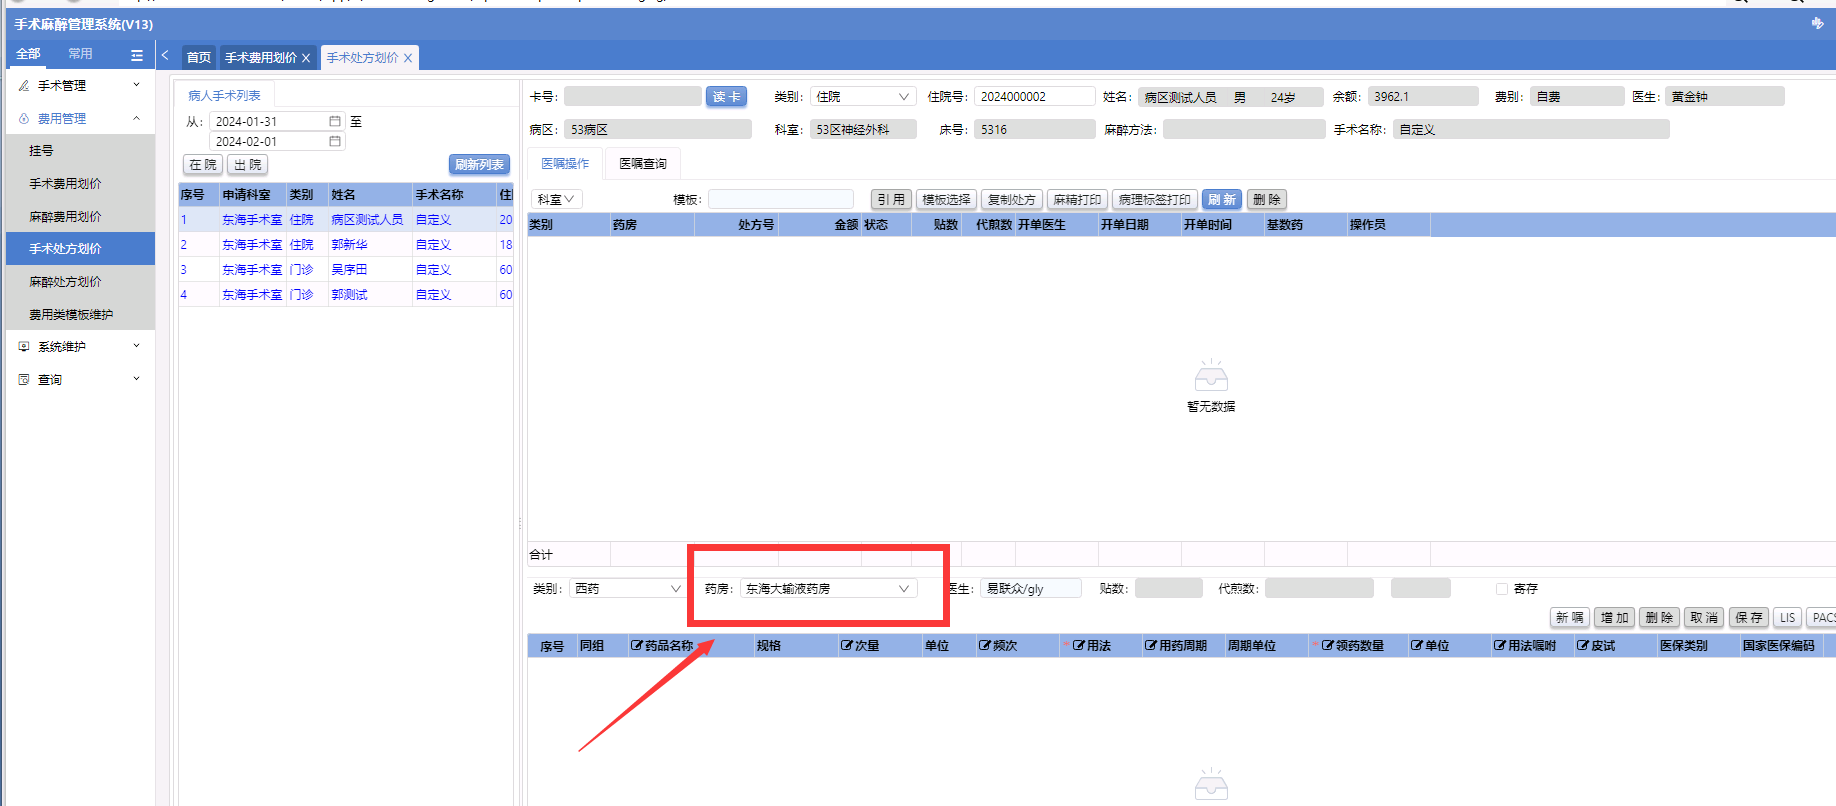Select the 病人手术列表 tab

pyautogui.click(x=224, y=96)
